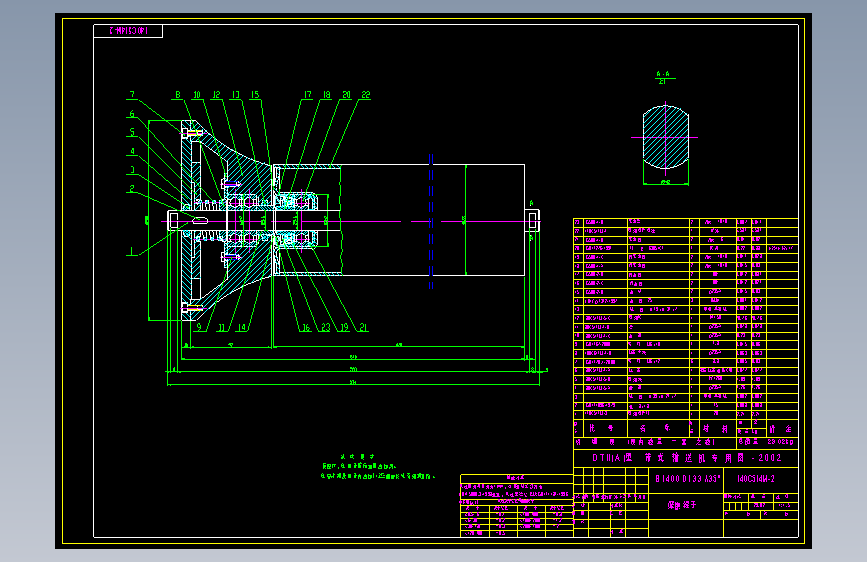The width and height of the screenshot is (867, 562).
Task: Click the weight value '23.02kg'
Action: coord(780,441)
